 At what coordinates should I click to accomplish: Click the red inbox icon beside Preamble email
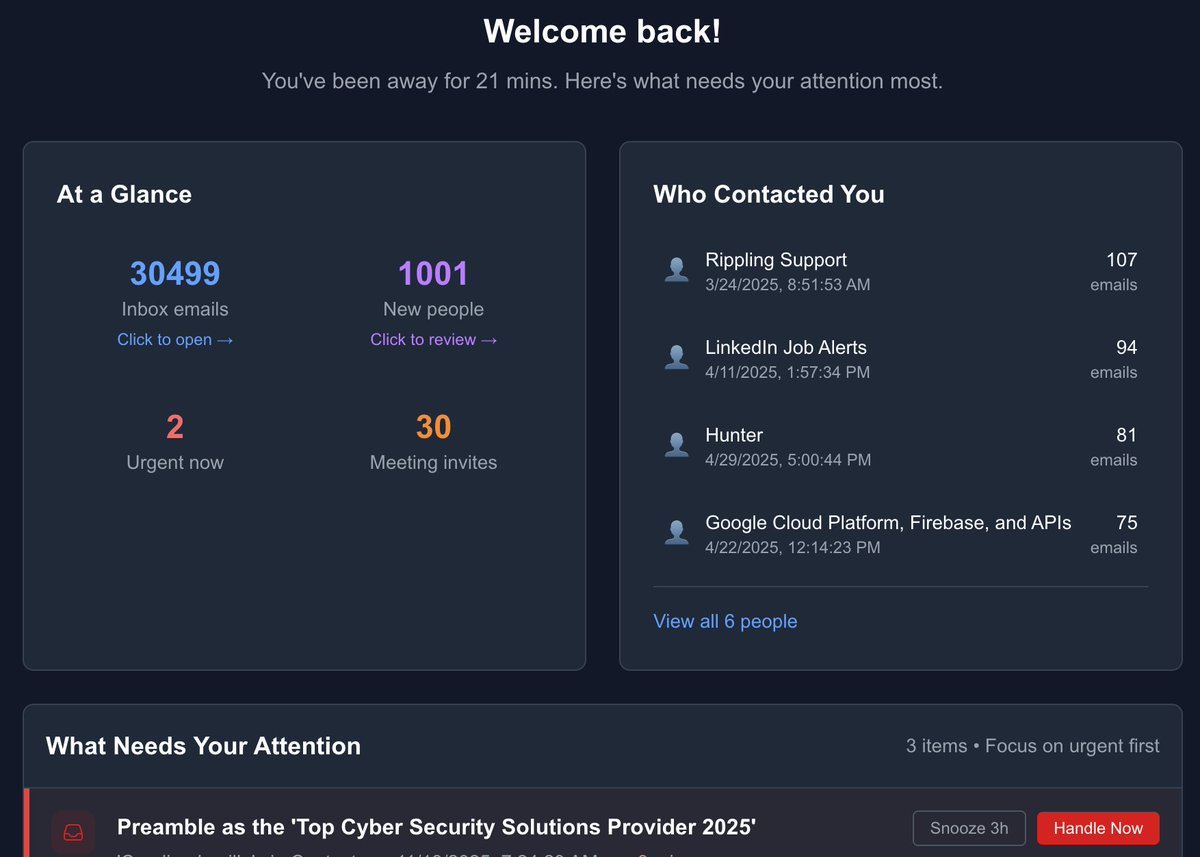pos(73,832)
